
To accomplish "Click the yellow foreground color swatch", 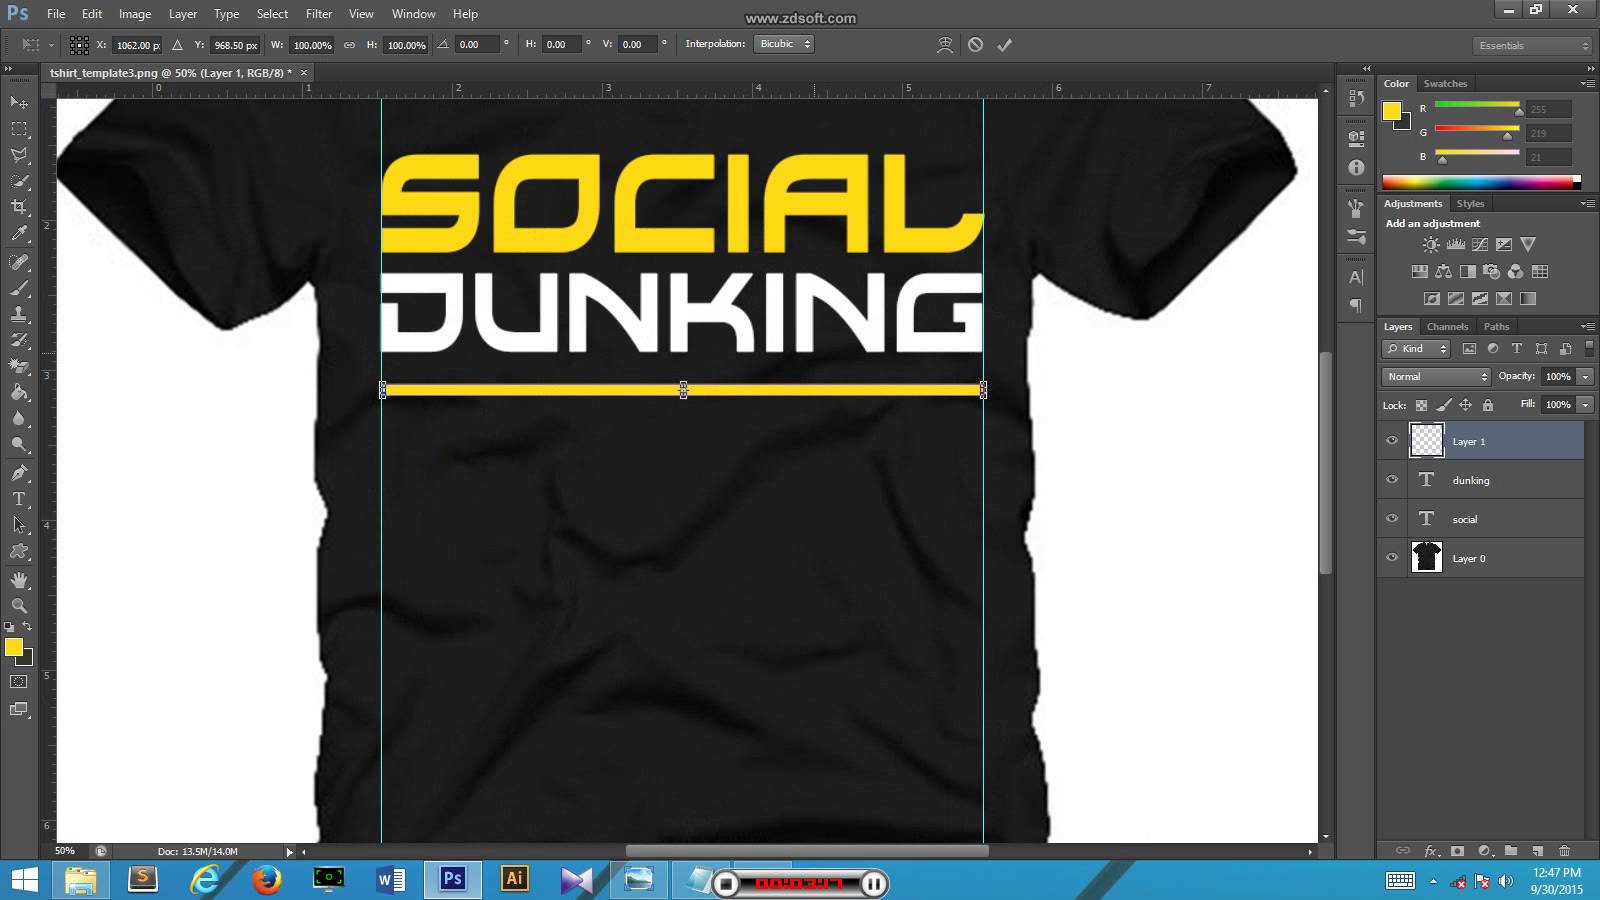I will pyautogui.click(x=13, y=648).
